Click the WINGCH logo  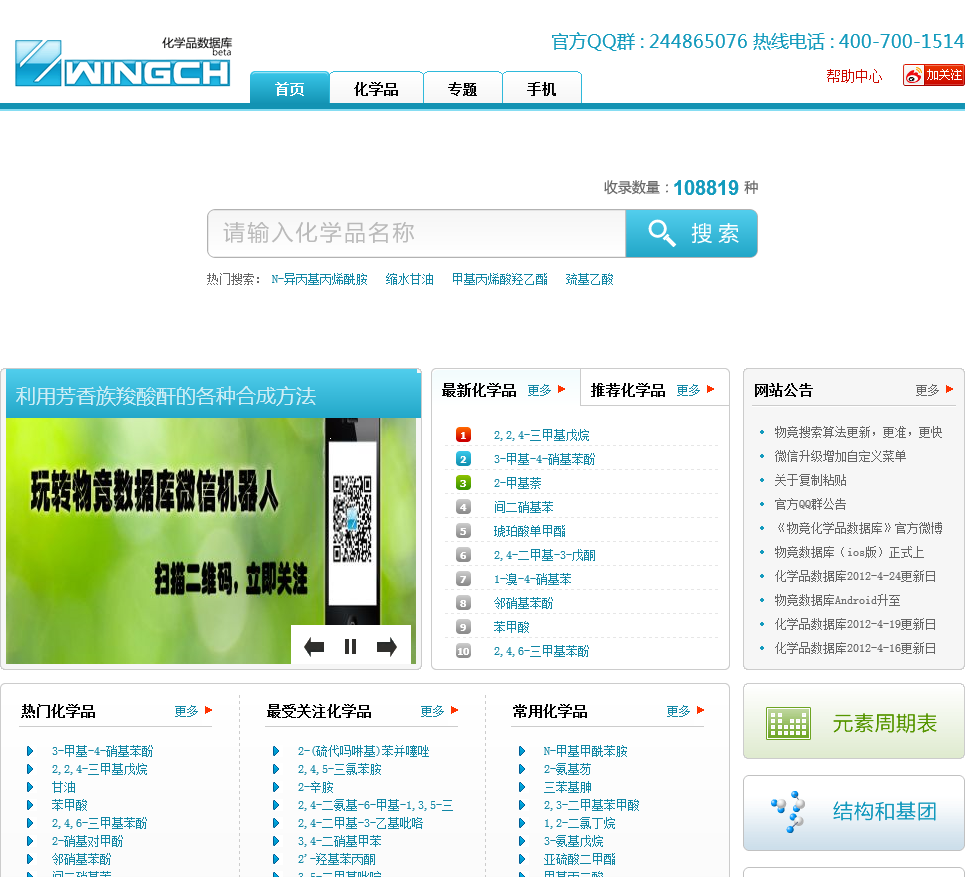point(123,62)
